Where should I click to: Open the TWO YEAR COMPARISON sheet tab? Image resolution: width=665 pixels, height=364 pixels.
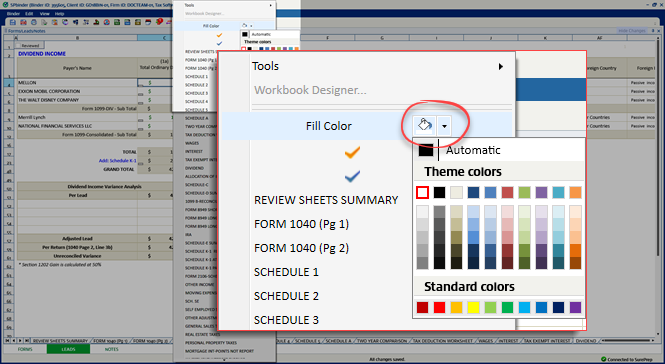click(x=382, y=341)
